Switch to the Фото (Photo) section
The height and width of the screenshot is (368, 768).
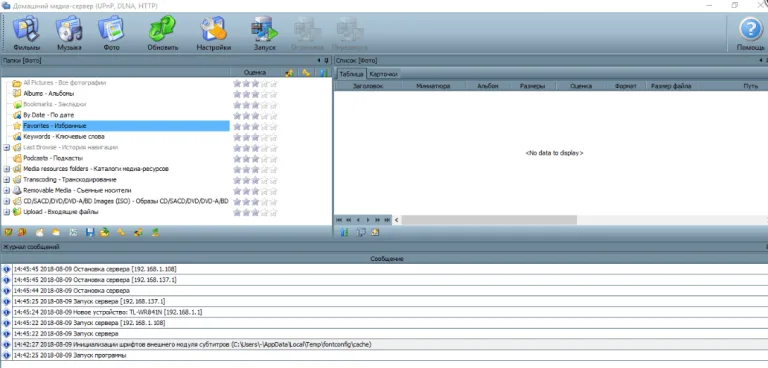(x=111, y=33)
